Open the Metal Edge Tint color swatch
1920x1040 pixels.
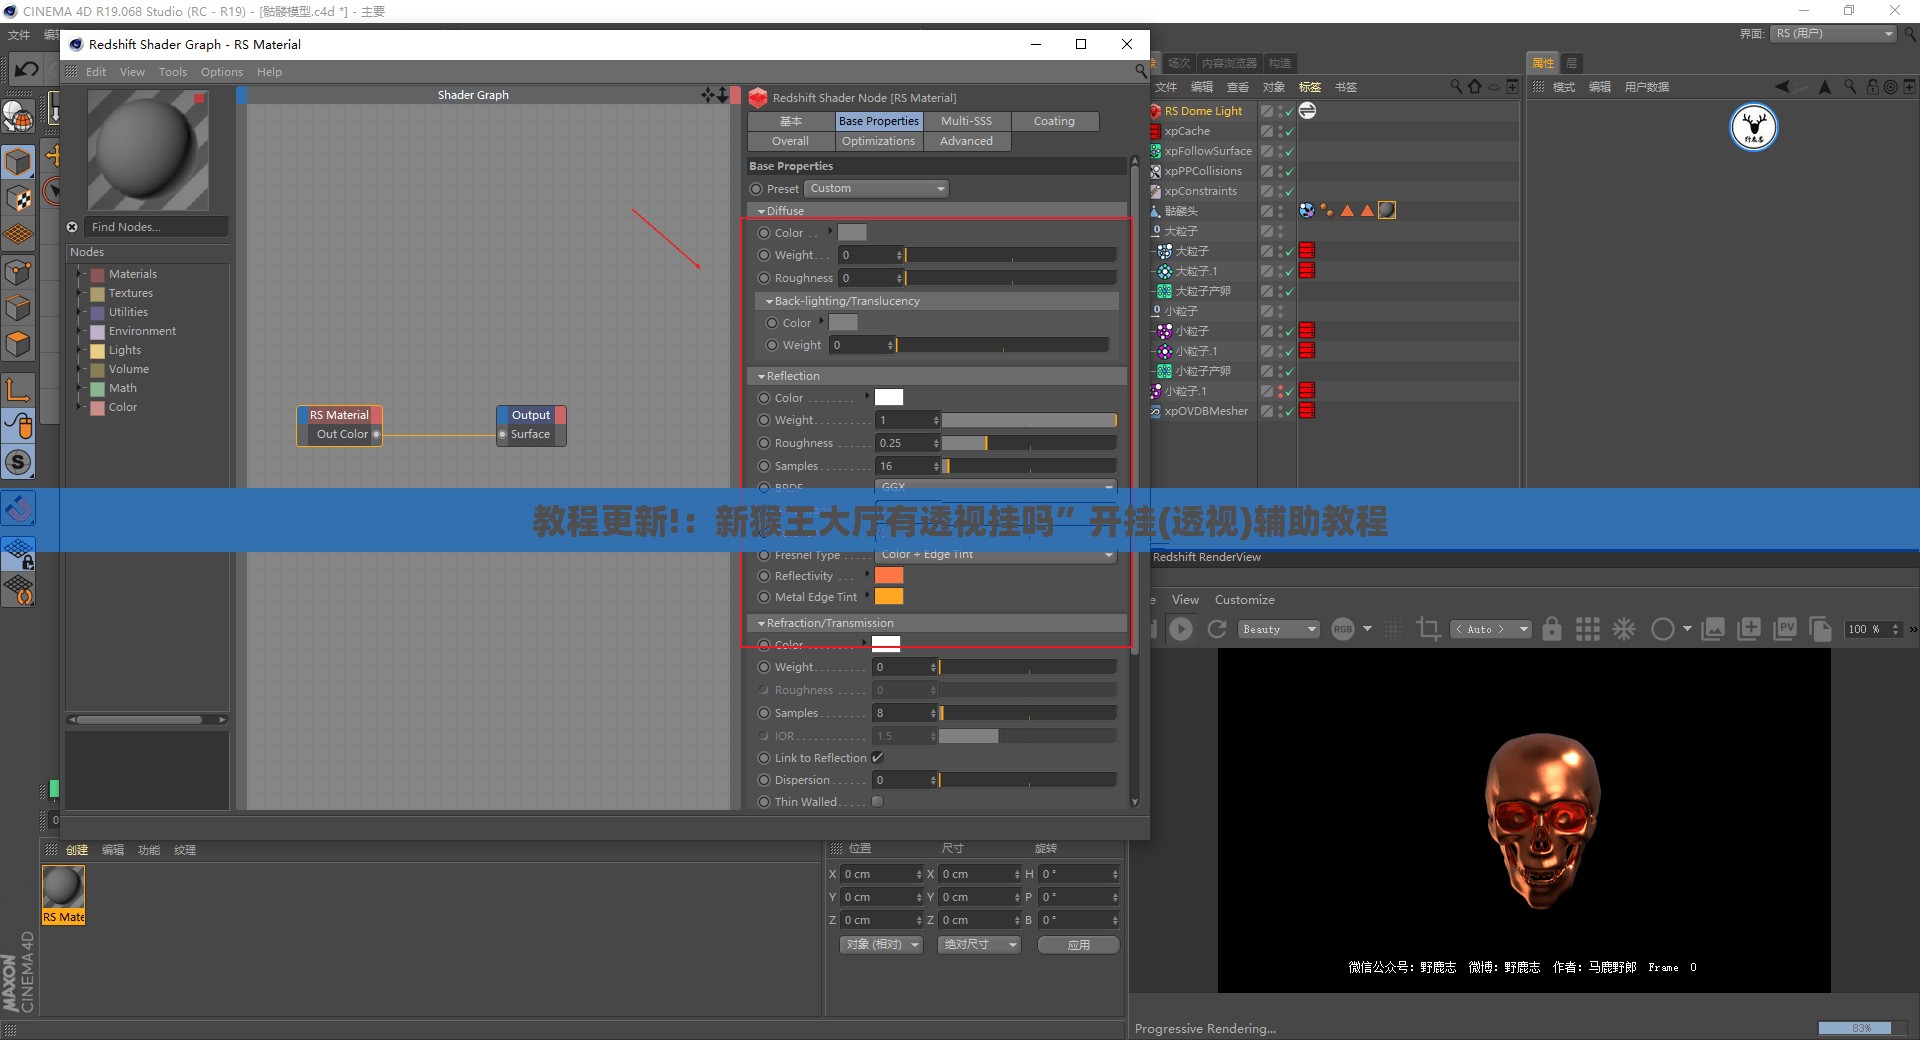point(889,597)
